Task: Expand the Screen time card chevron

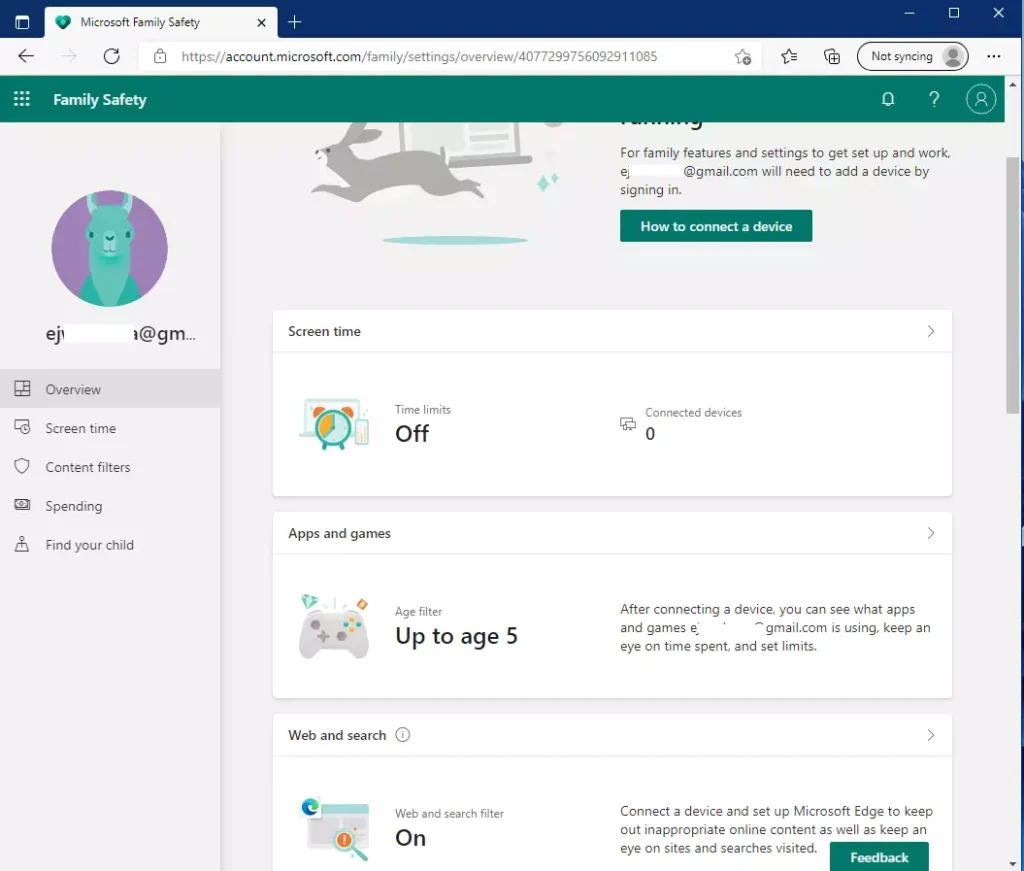Action: click(931, 332)
